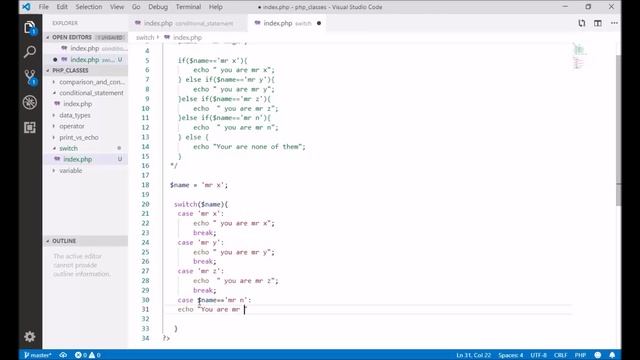Click line number 20 in the gutter
Viewport: 640px width, 360px height.
pyautogui.click(x=145, y=204)
